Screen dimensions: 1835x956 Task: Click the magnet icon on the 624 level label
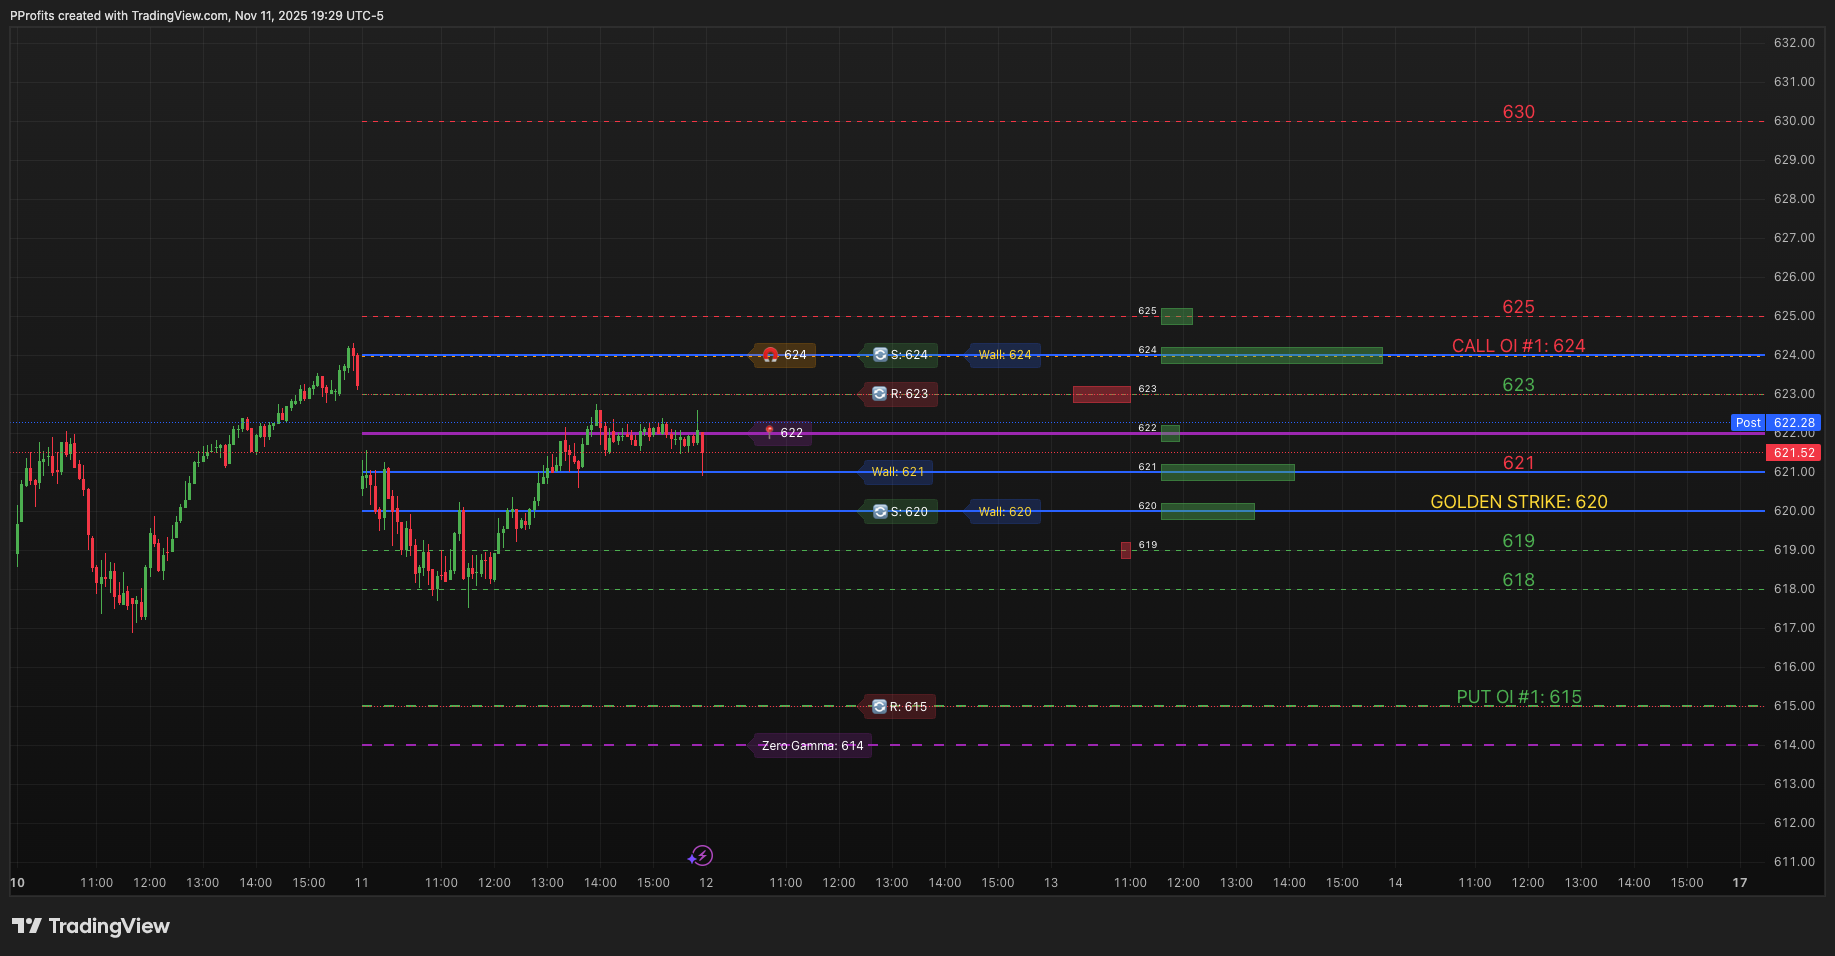point(770,355)
